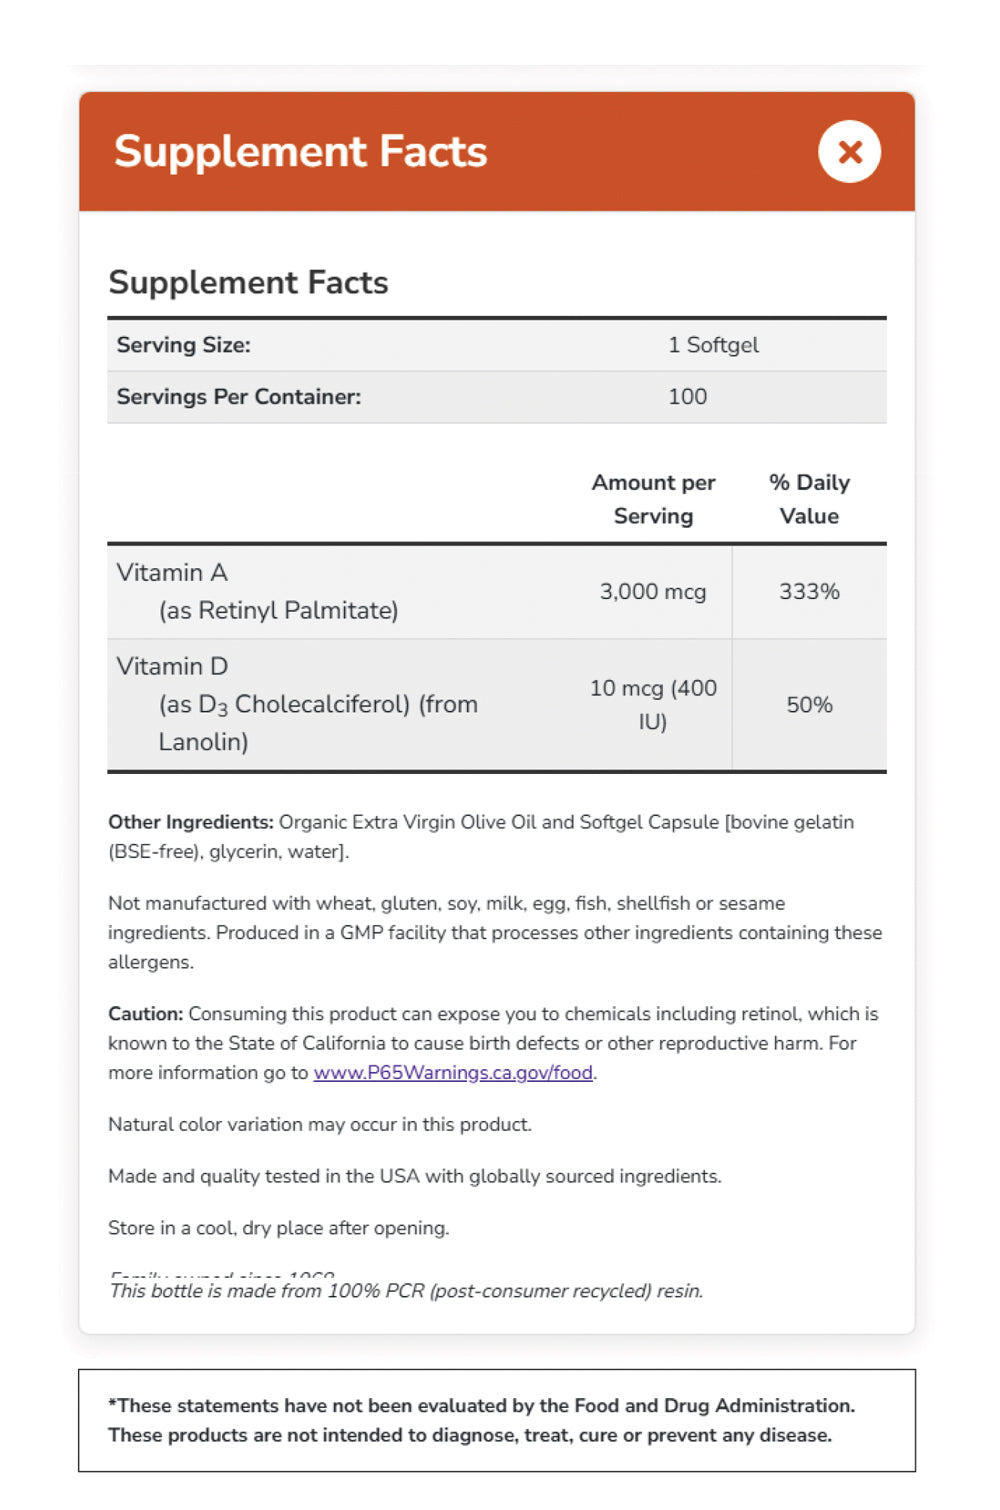Close the Supplement Facts popup
The image size is (1000, 1510).
849,152
